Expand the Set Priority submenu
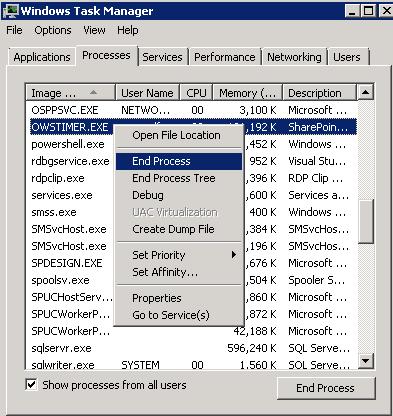This screenshot has width=393, height=416. pyautogui.click(x=179, y=255)
